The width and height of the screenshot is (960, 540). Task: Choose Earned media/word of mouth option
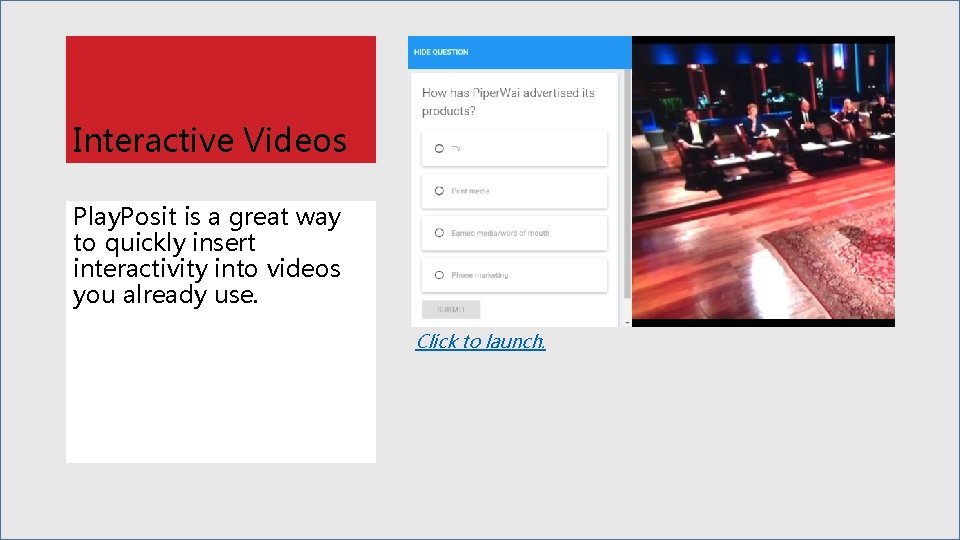pos(439,233)
